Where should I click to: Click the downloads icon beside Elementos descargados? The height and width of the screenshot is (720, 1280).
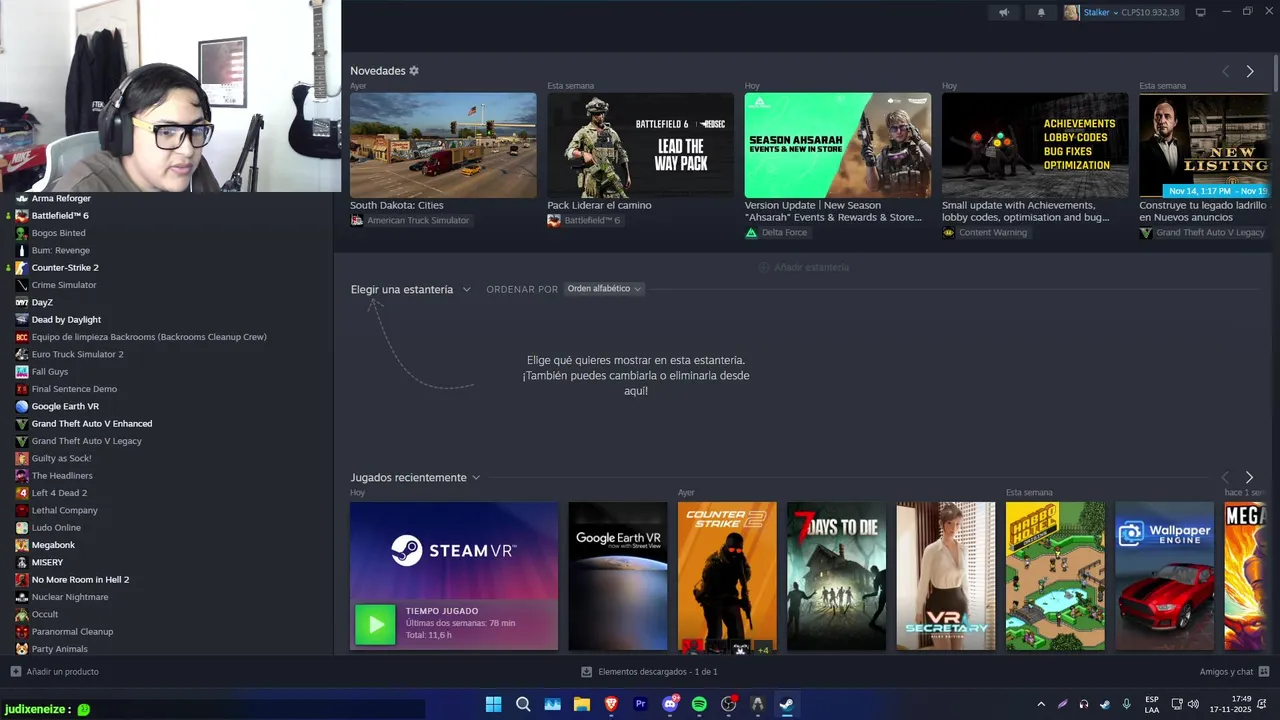click(x=587, y=672)
